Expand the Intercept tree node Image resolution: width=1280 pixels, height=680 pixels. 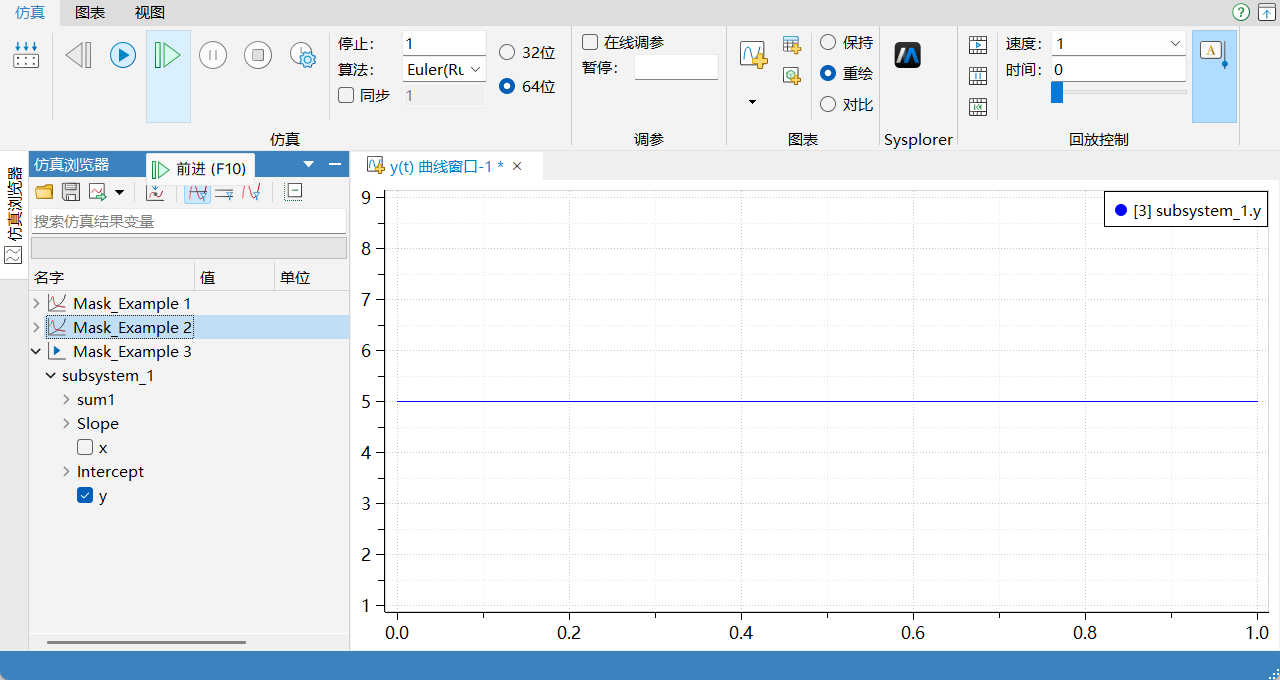coord(67,471)
